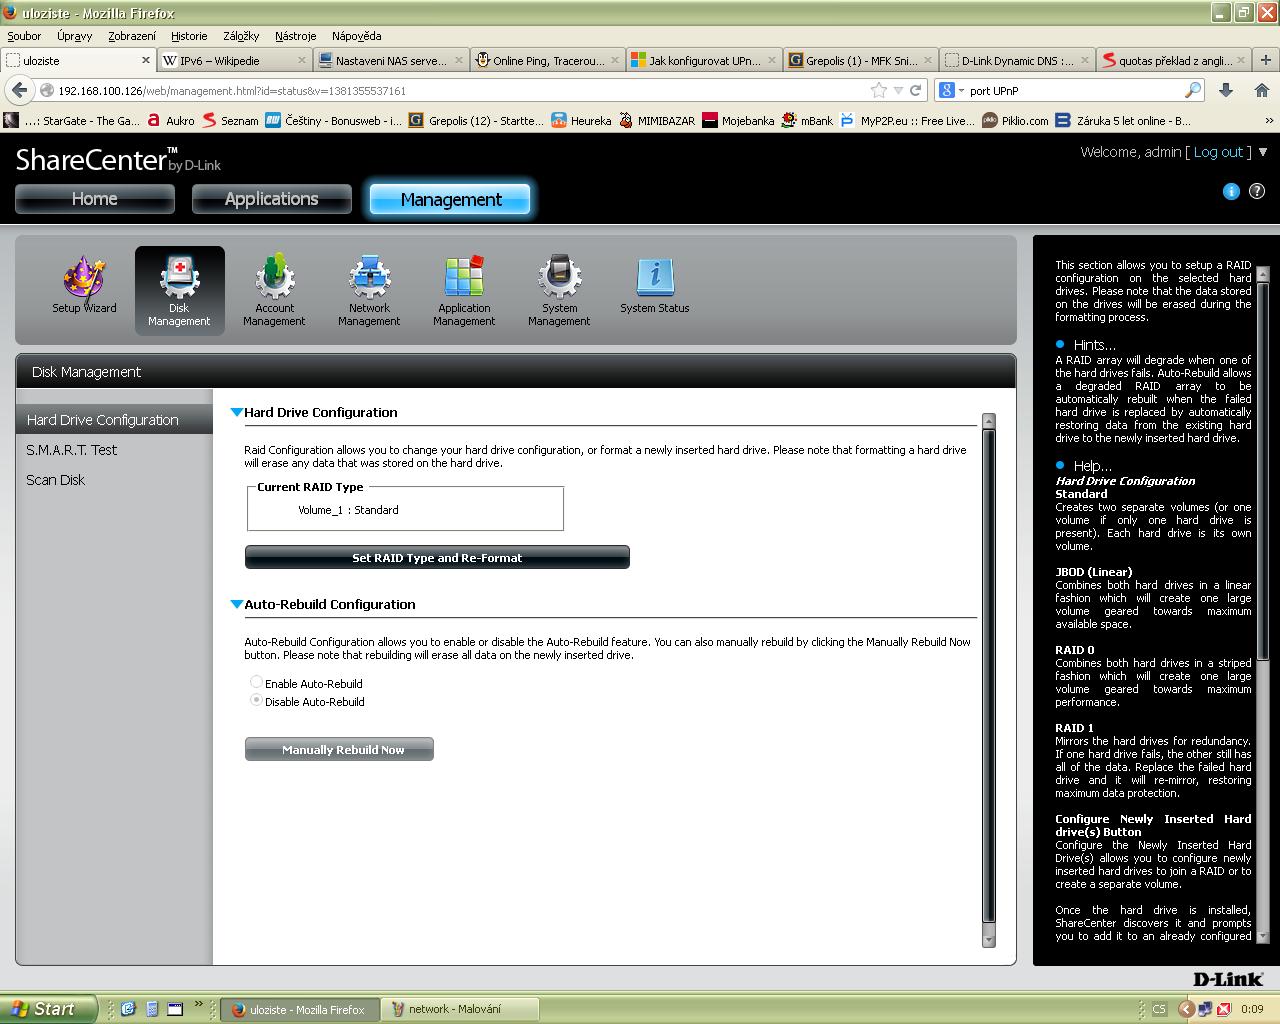Screen dimensions: 1280x1024
Task: Show hidden system tray icons
Action: [1186, 1009]
